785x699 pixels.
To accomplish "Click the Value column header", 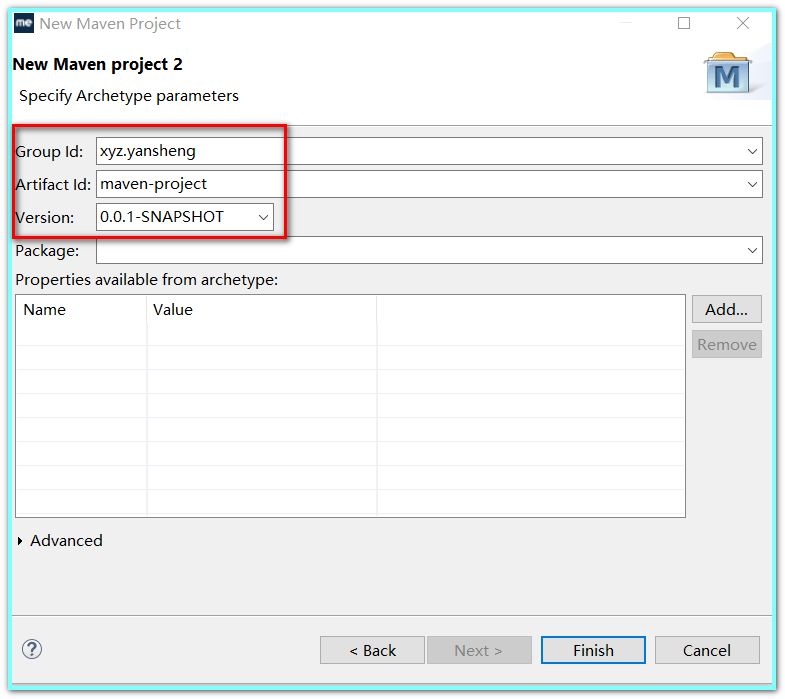I will click(262, 309).
